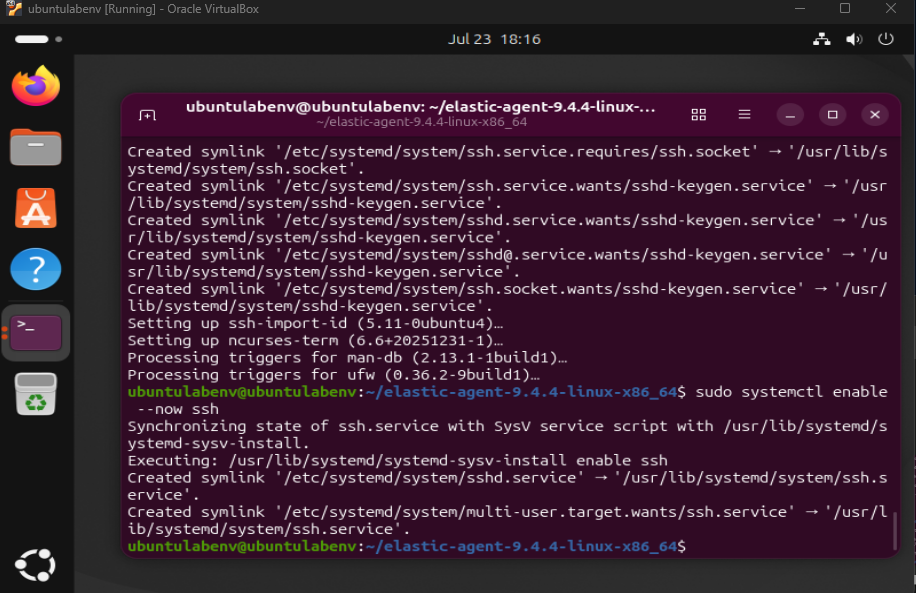Click 'Executing: /usr/lib/systemd/systemd-sysv-install' line

397,460
